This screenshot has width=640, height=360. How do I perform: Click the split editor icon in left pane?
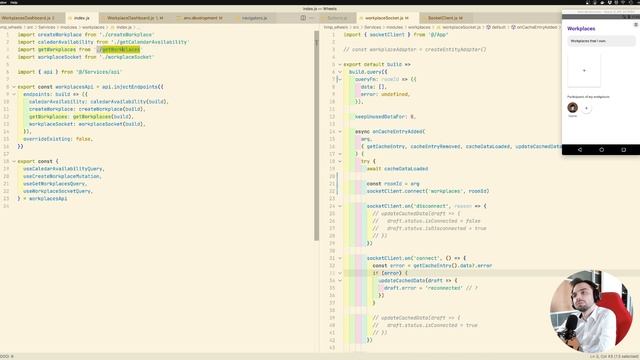(x=303, y=18)
